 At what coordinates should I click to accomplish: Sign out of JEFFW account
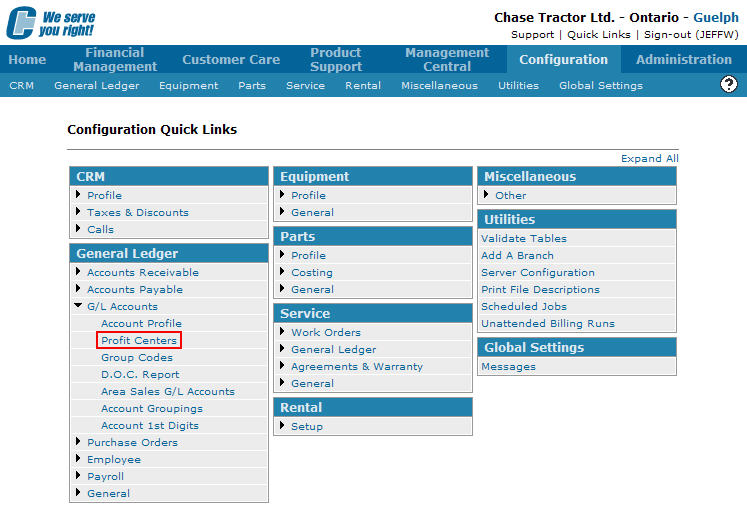click(x=691, y=35)
